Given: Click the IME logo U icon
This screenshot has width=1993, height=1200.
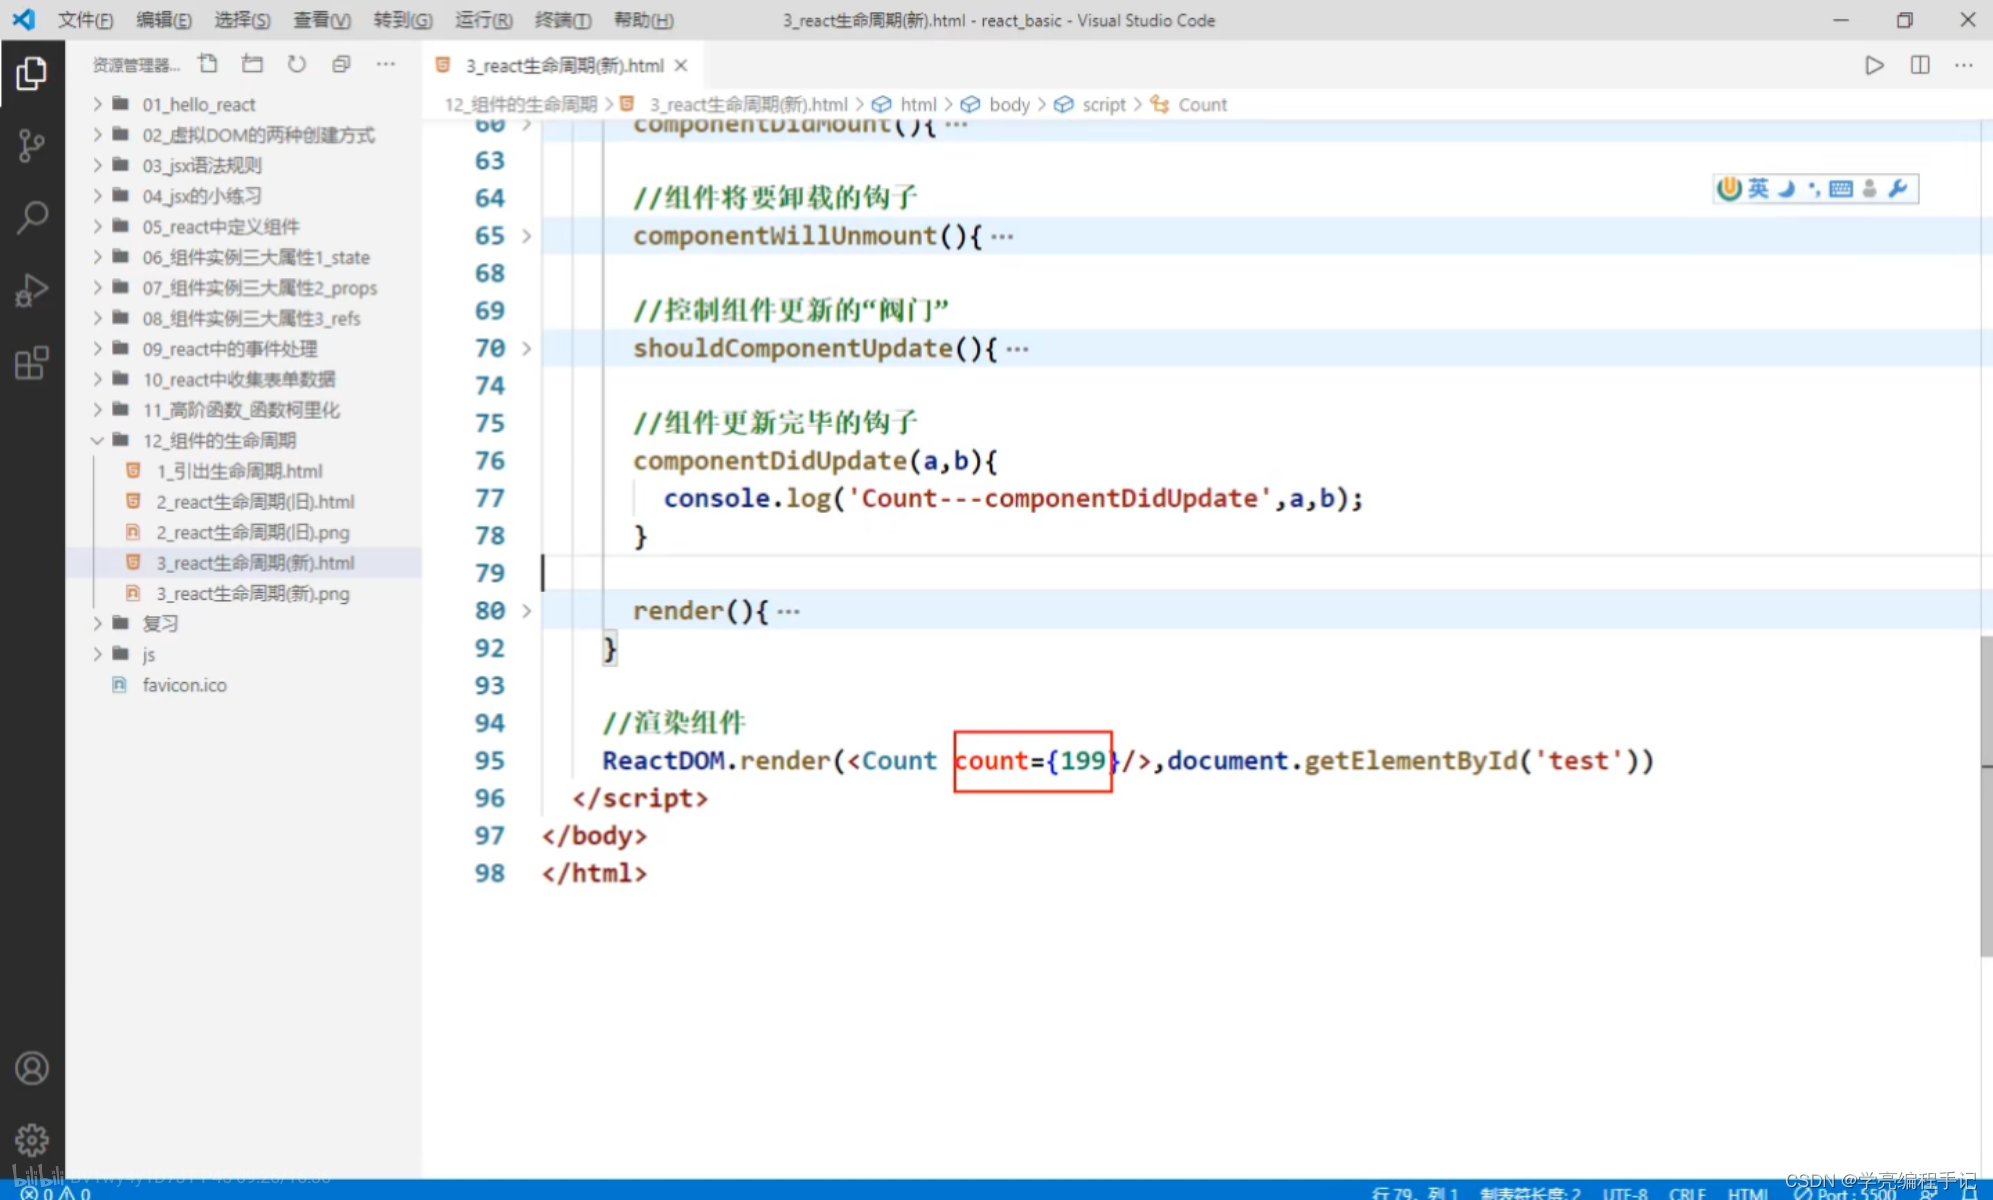Looking at the screenshot, I should [x=1729, y=188].
